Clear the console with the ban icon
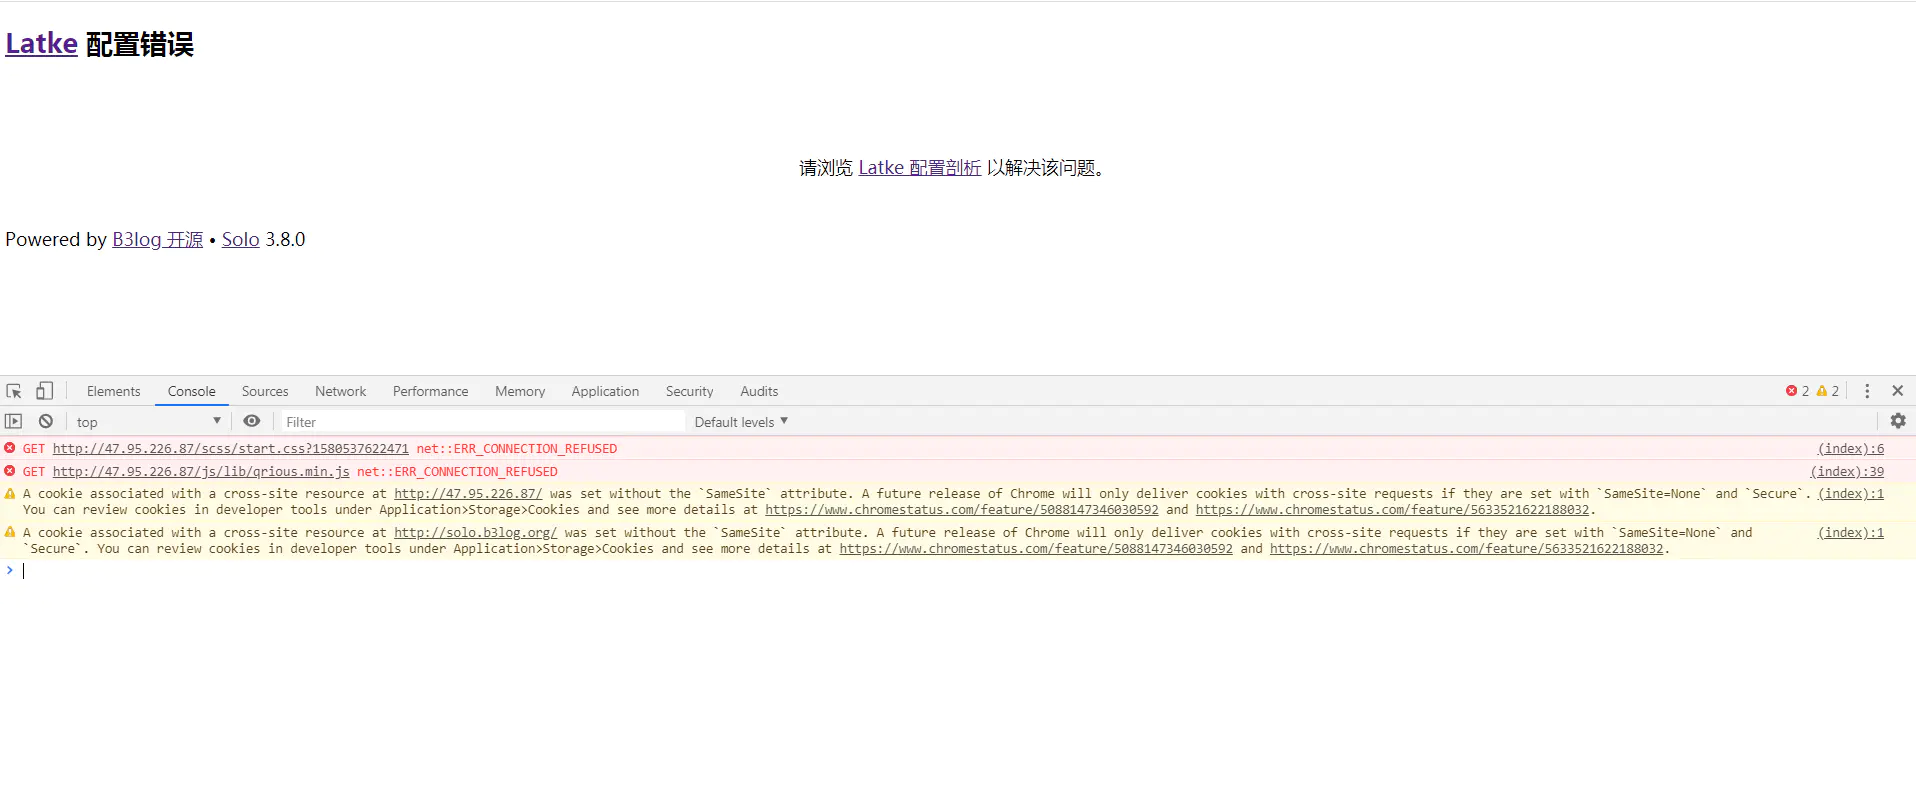The image size is (1916, 786). click(46, 421)
